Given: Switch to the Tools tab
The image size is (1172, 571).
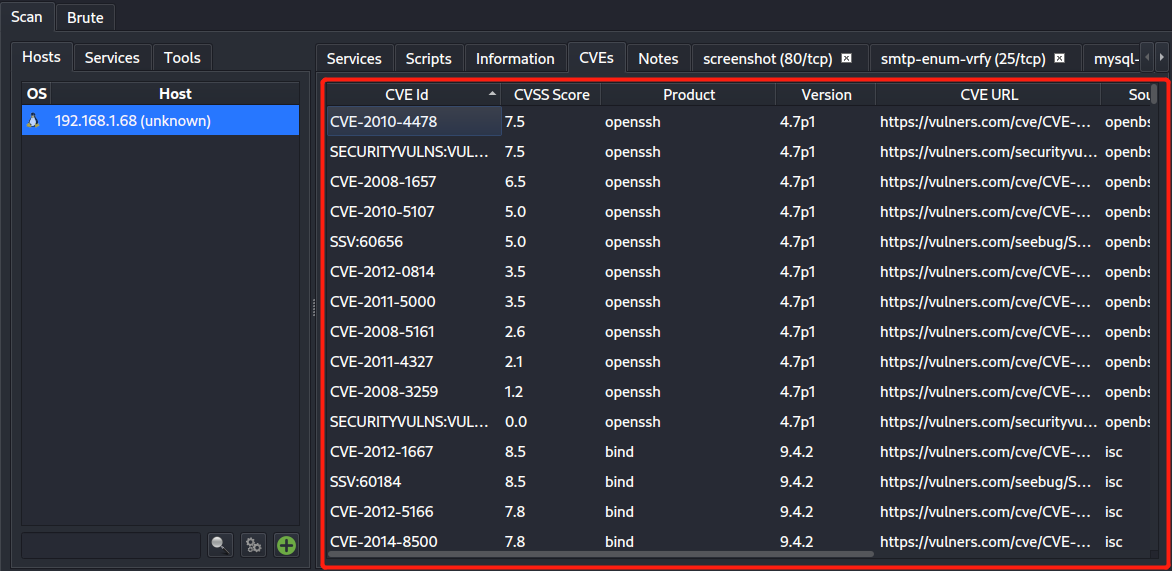Looking at the screenshot, I should click(182, 58).
